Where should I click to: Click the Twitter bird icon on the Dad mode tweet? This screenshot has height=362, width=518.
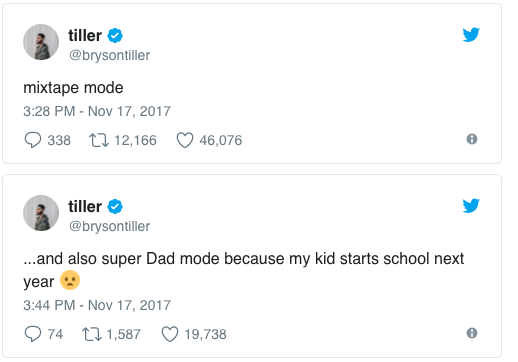coord(471,205)
